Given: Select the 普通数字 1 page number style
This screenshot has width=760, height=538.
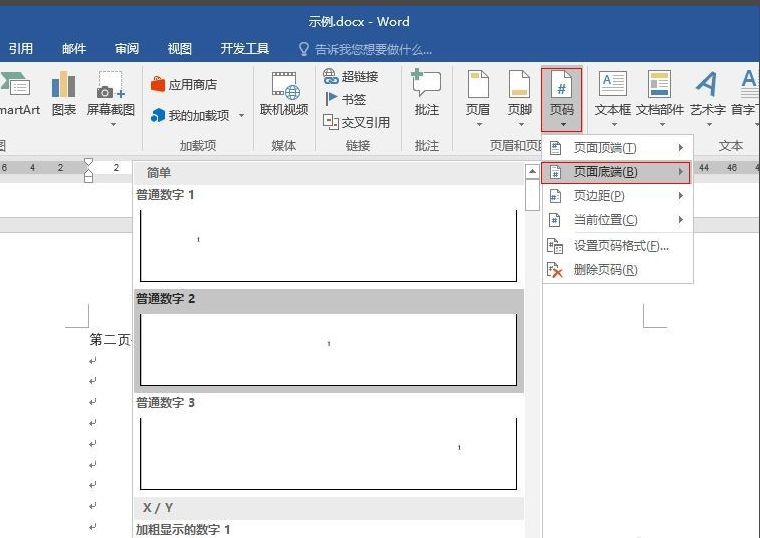Looking at the screenshot, I should pyautogui.click(x=328, y=237).
